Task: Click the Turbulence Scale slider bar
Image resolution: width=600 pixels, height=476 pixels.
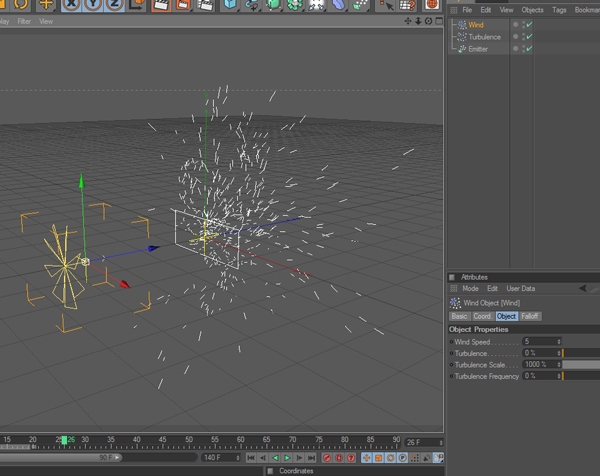Action: coord(579,365)
